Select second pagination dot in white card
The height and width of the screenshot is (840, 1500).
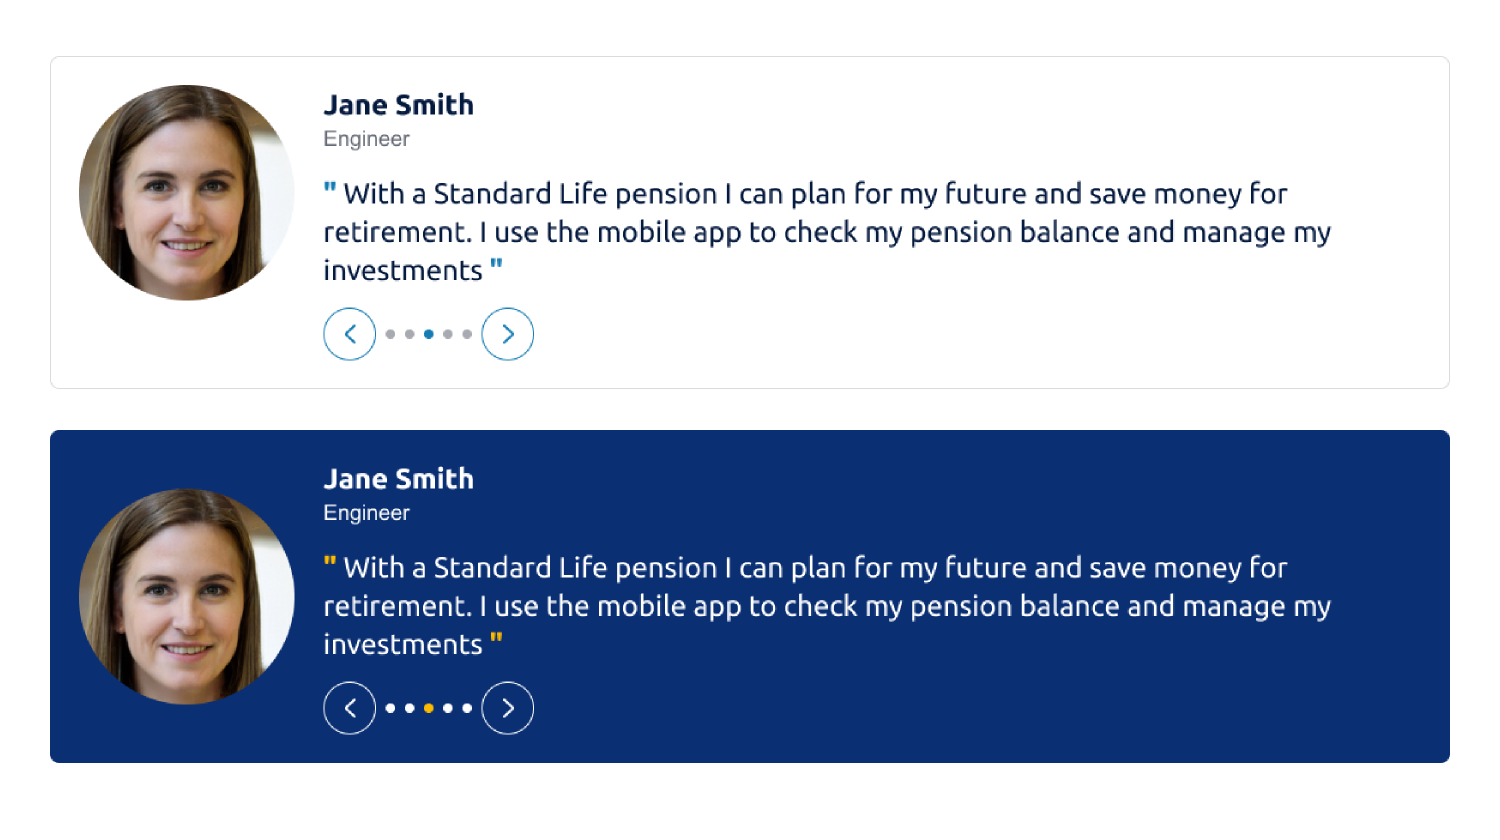click(410, 334)
